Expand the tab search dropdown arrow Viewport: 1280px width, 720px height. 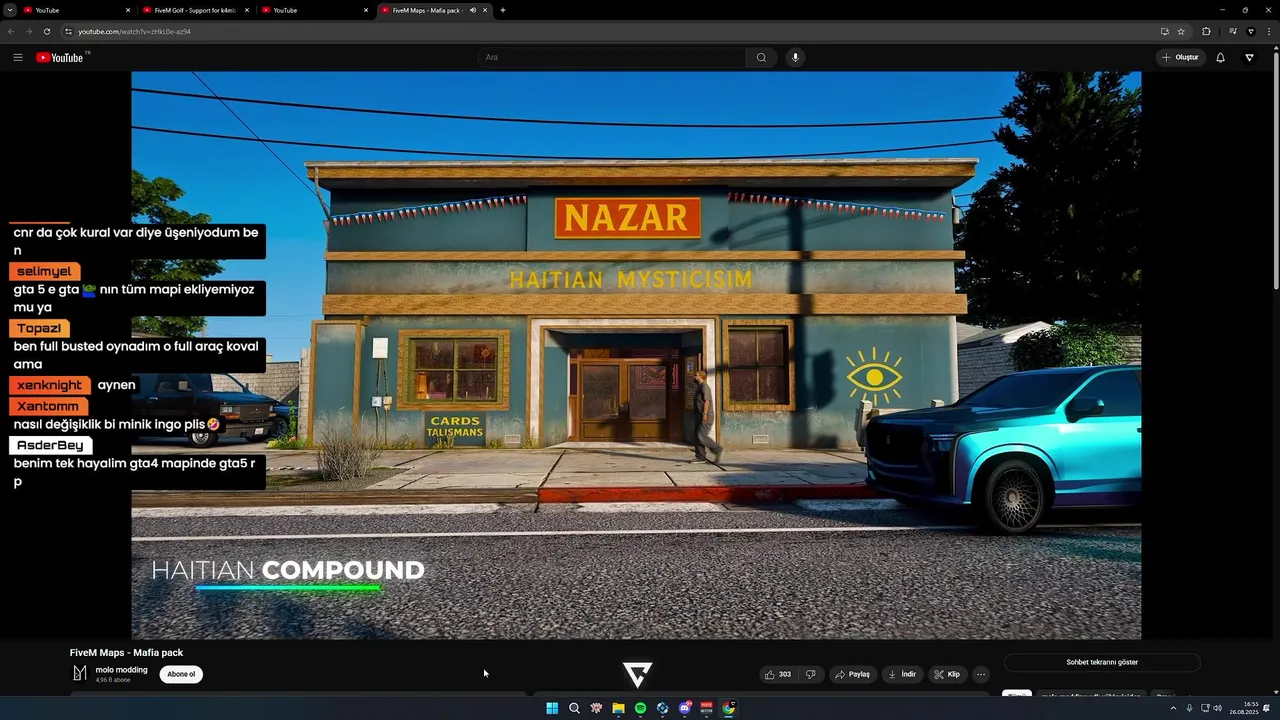pos(10,10)
